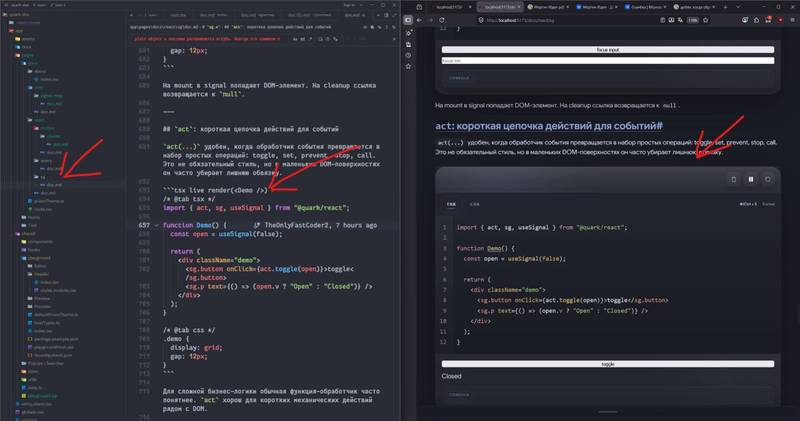Image resolution: width=800 pixels, height=421 pixels.
Task: Switch to the inactive first localhost browser tab
Action: (449, 7)
